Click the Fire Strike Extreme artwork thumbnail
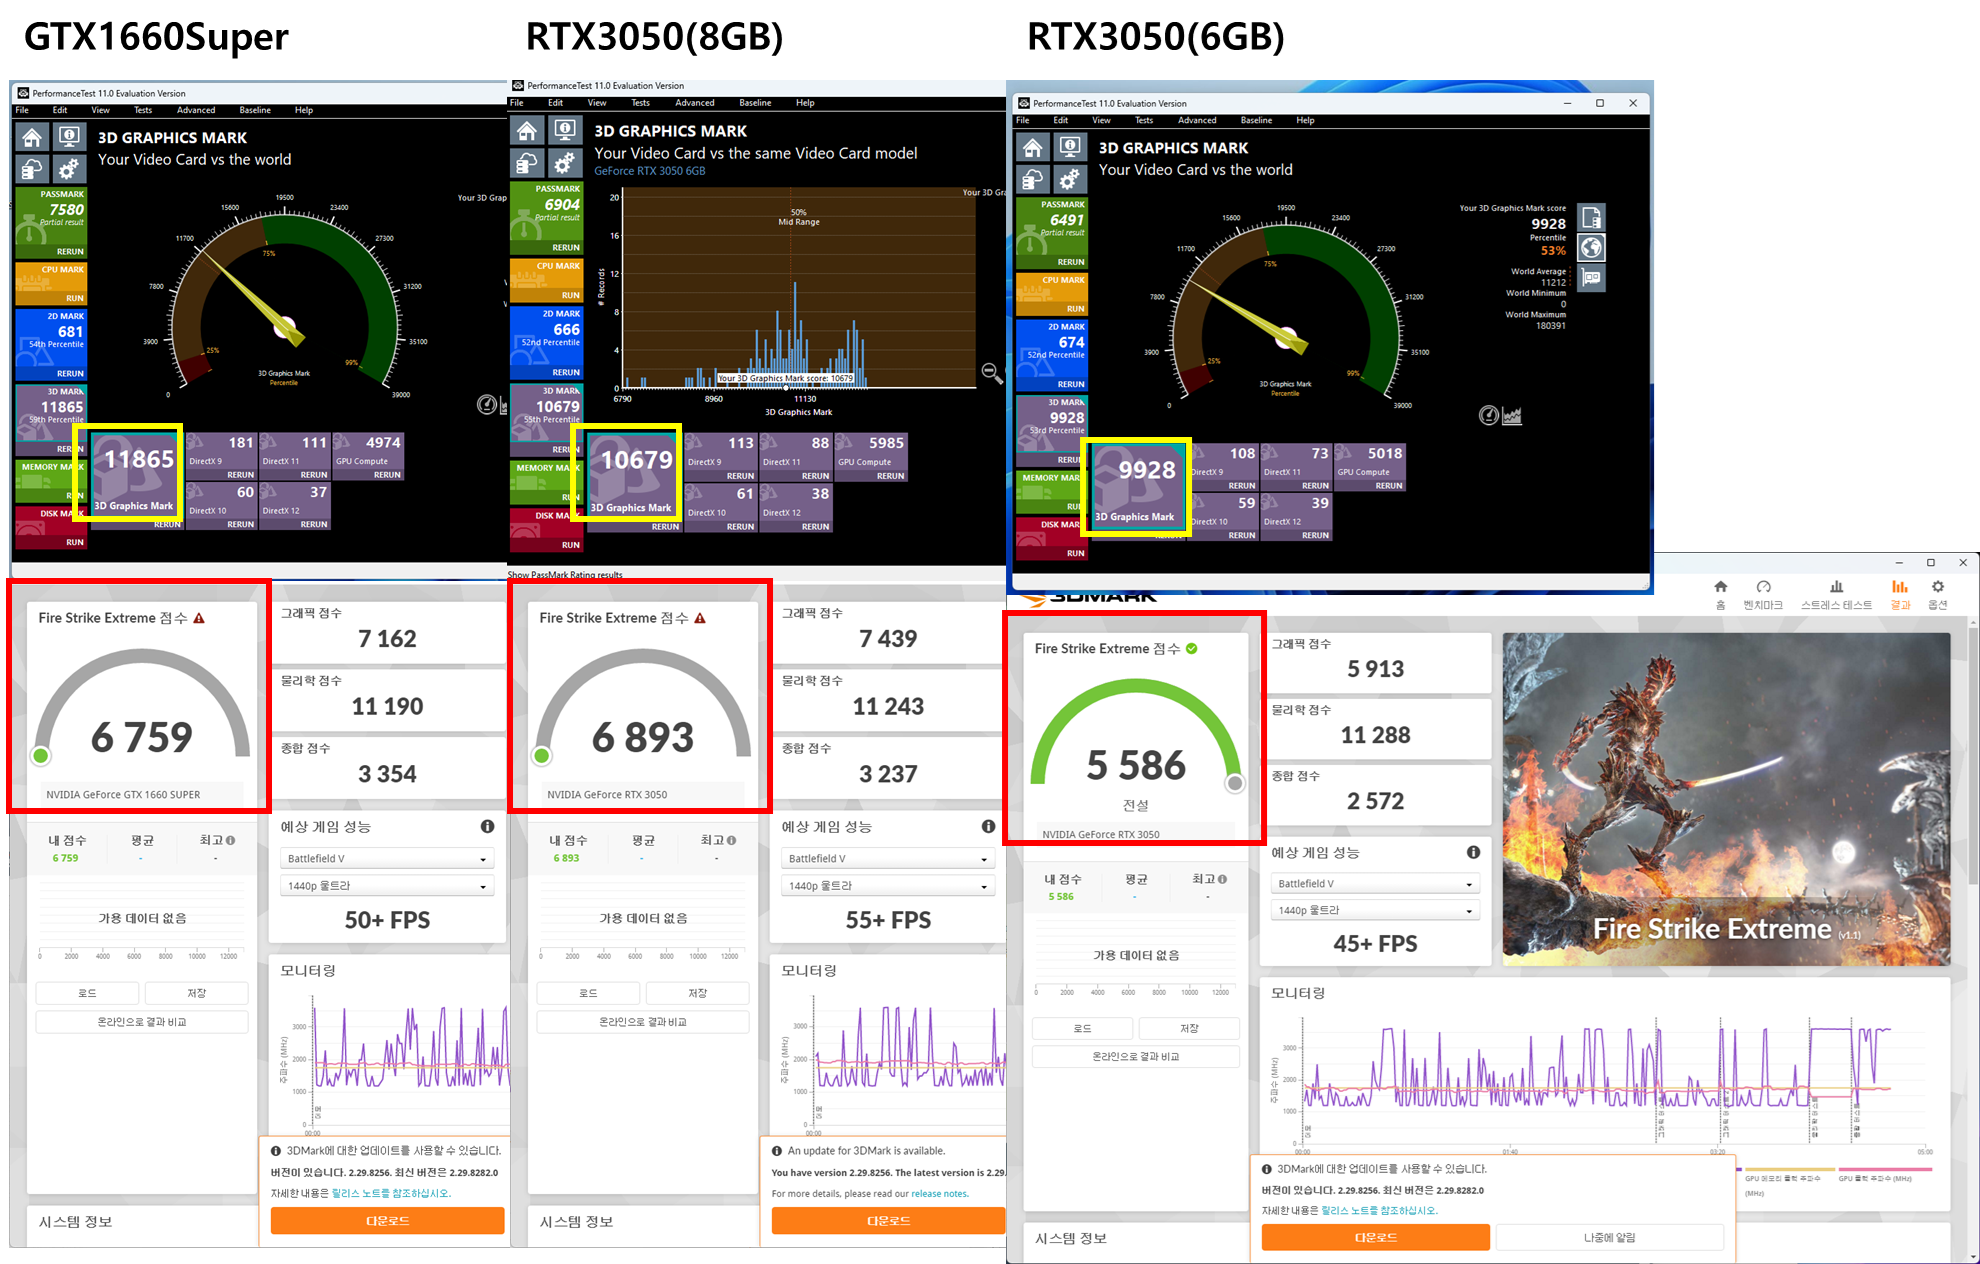 pos(1726,799)
